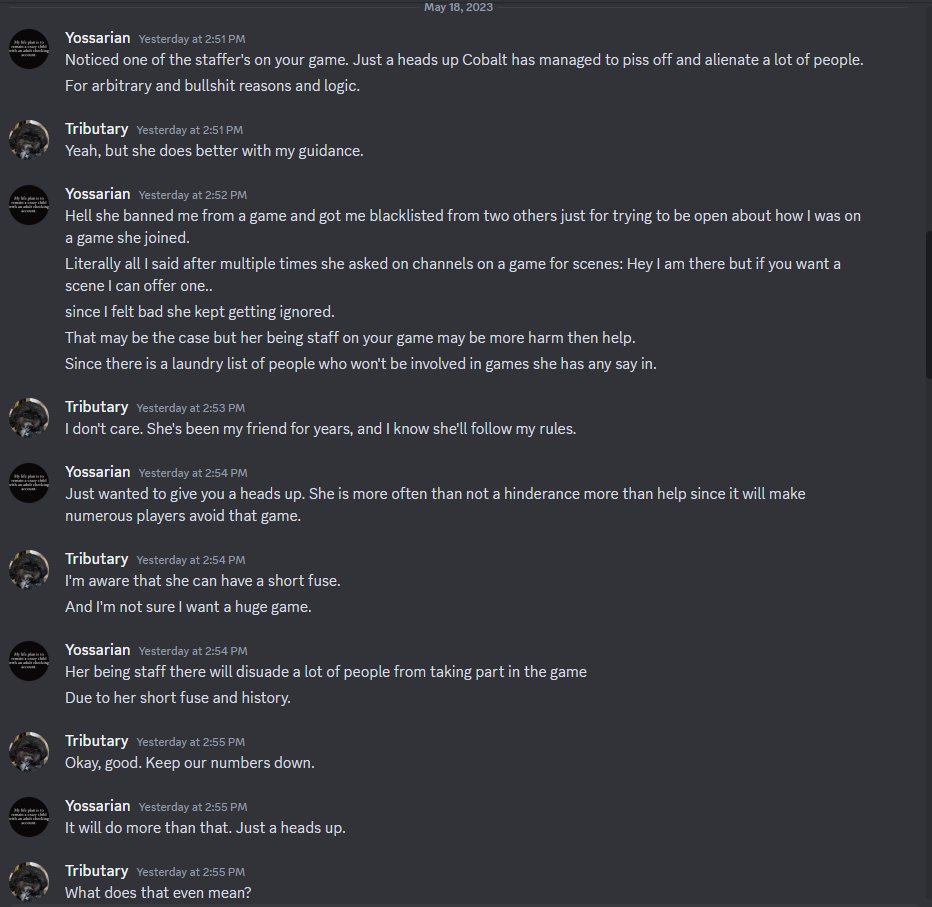Click Tributary's avatar near "short fuse" message
Screen dimensions: 932x907
click(x=29, y=569)
